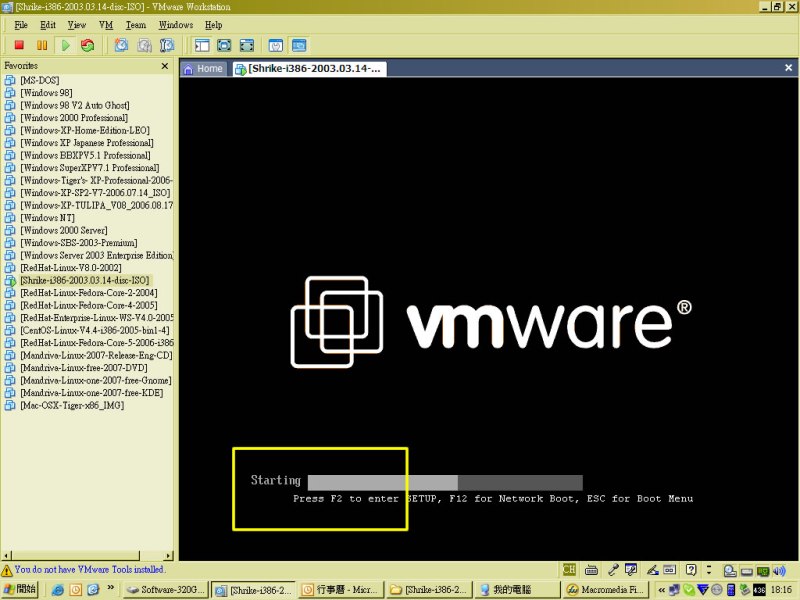Select [Windows NT] in Favorites
The image size is (800, 600).
47,218
